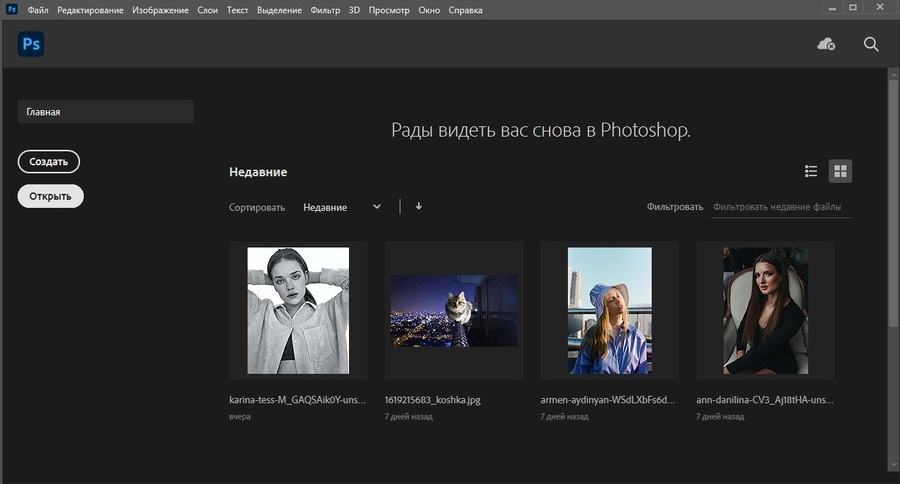Open the ann-danilina portrait thumbnail
The width and height of the screenshot is (900, 484).
pos(766,311)
